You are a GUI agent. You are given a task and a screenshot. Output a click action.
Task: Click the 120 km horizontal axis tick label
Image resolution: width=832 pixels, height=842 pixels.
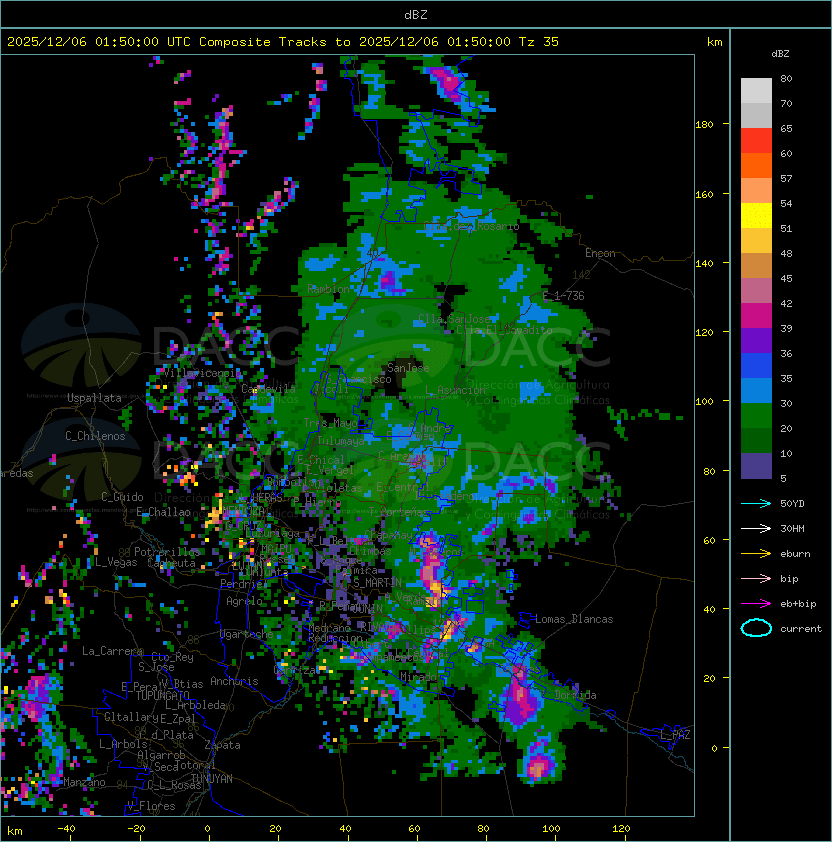pos(621,829)
